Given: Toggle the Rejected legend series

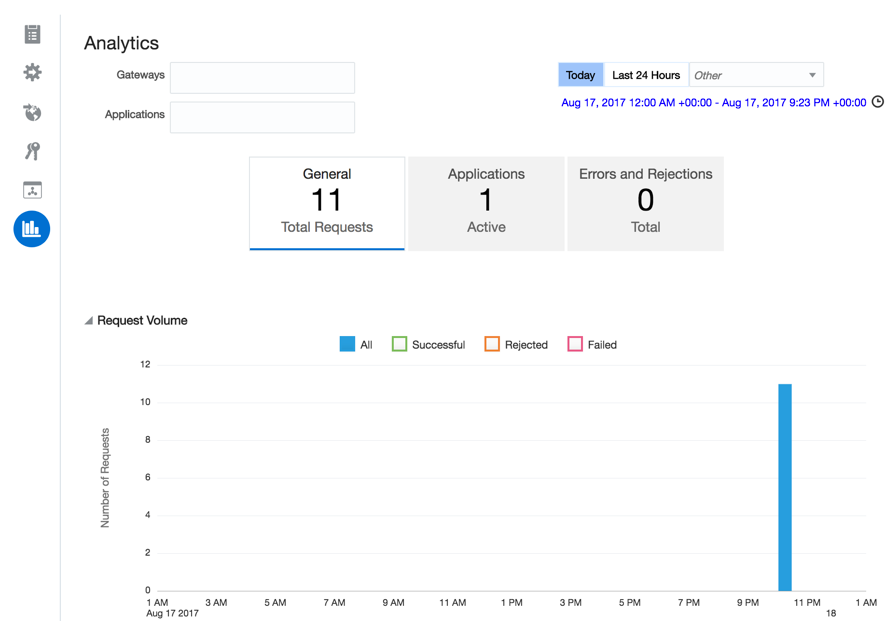Looking at the screenshot, I should coord(516,344).
